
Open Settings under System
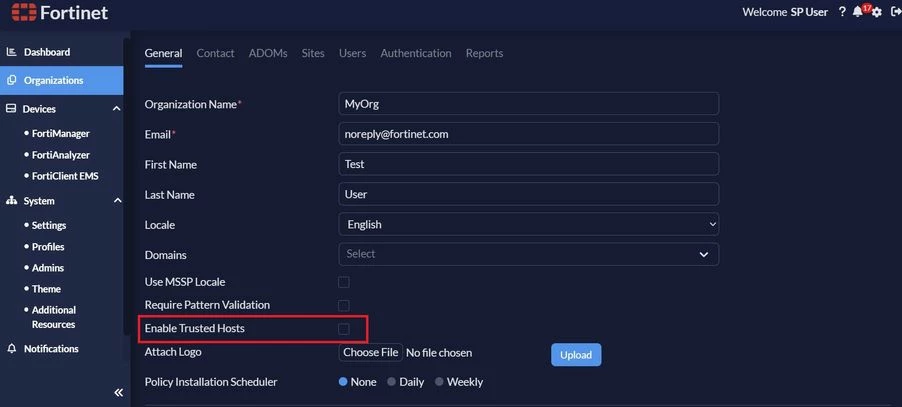point(49,225)
